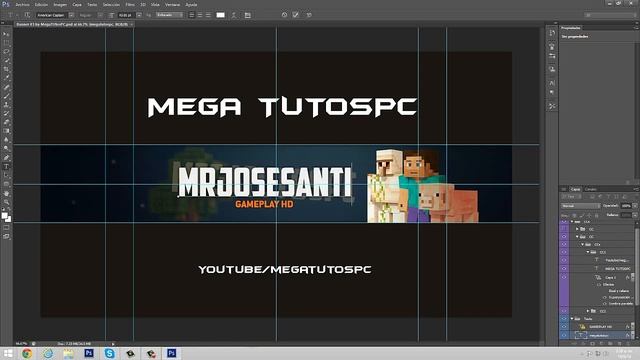Toggle Sombra paralela effect visibility
640x360 pixels.
tap(605, 304)
